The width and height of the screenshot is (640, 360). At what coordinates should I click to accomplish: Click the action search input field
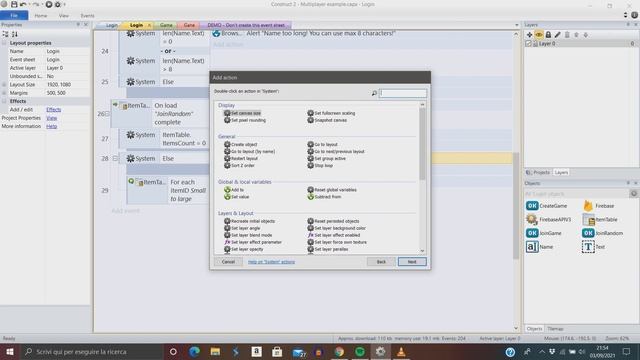point(403,93)
